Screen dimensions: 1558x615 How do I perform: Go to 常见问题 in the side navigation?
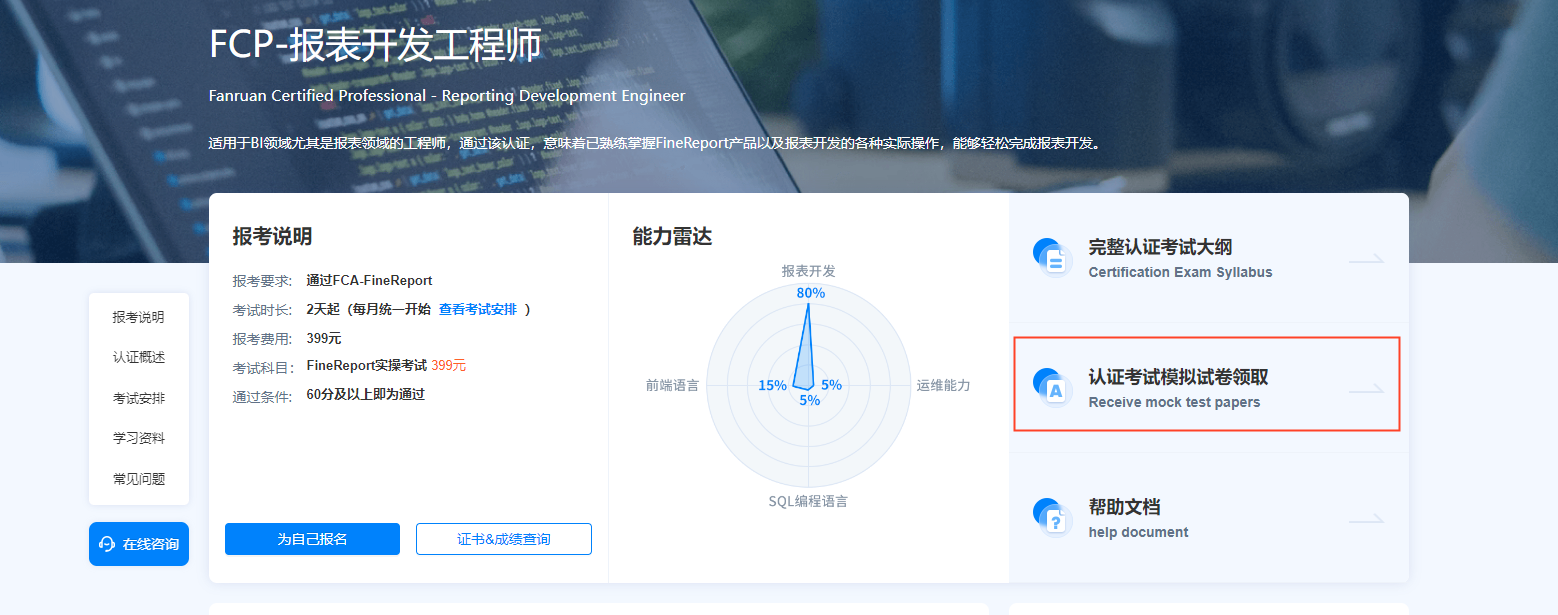[139, 479]
